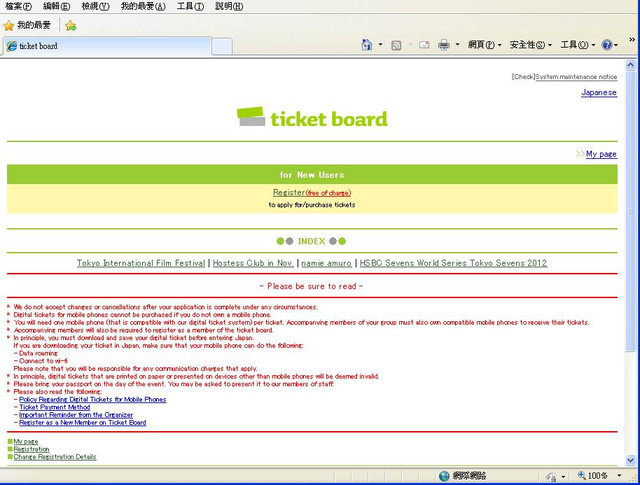
Task: Switch to Japanese language link
Action: (x=599, y=93)
